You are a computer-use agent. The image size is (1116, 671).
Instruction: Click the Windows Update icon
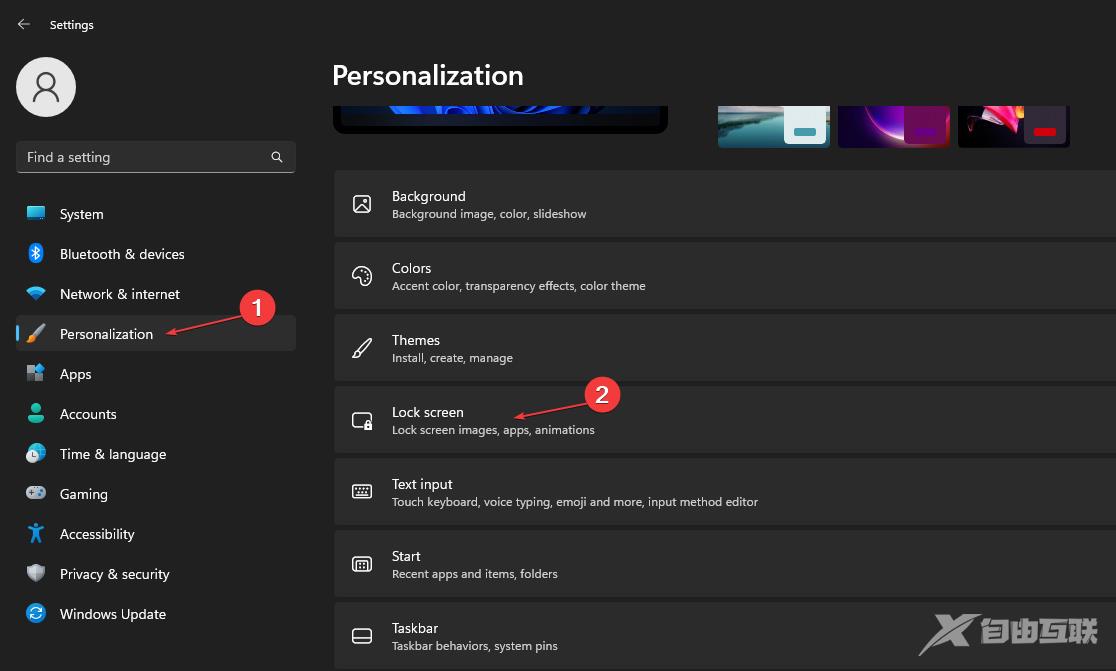click(x=36, y=614)
